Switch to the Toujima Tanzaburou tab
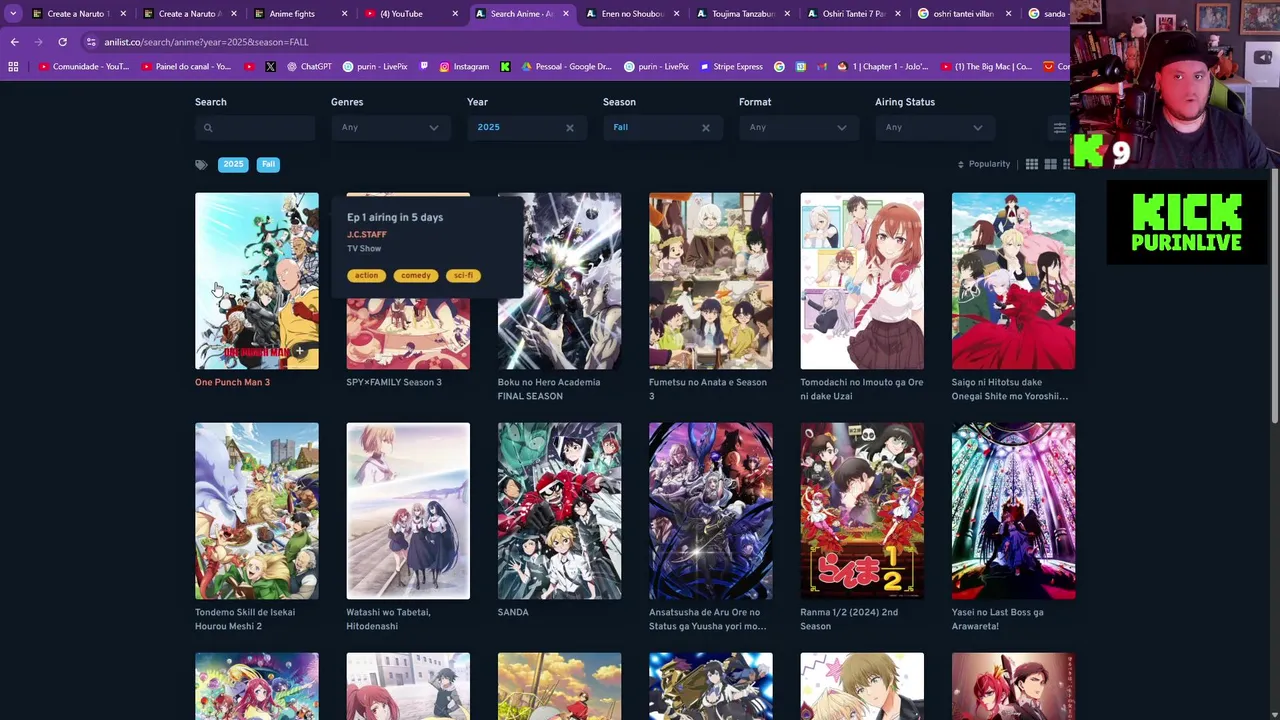The width and height of the screenshot is (1280, 720). pos(742,14)
